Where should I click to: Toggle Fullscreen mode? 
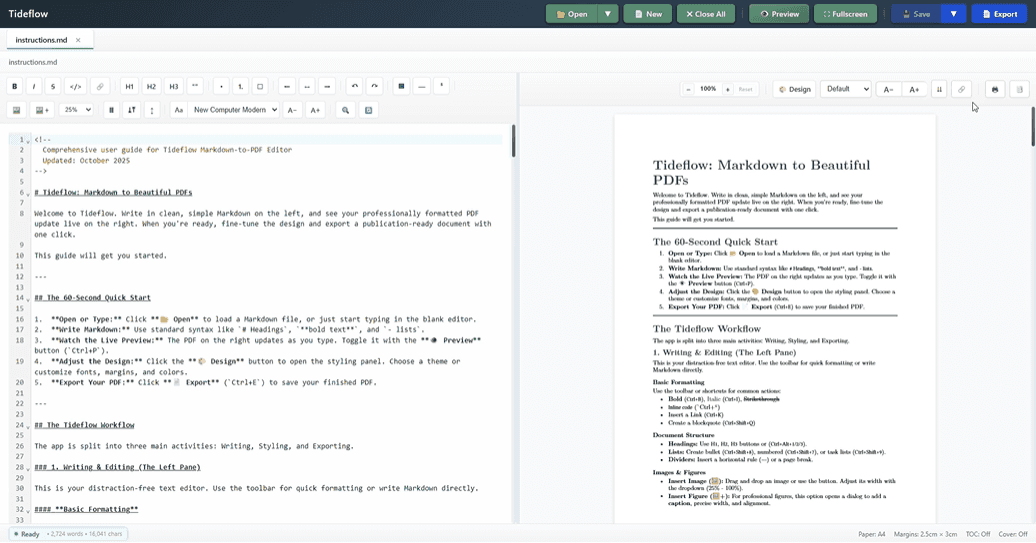coord(845,14)
